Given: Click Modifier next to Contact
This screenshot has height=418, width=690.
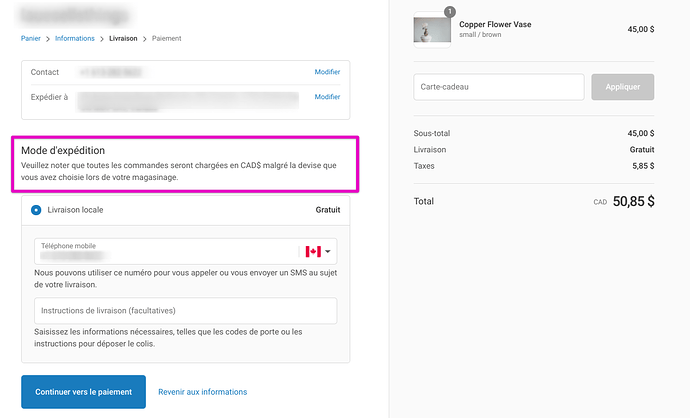Looking at the screenshot, I should coord(327,72).
